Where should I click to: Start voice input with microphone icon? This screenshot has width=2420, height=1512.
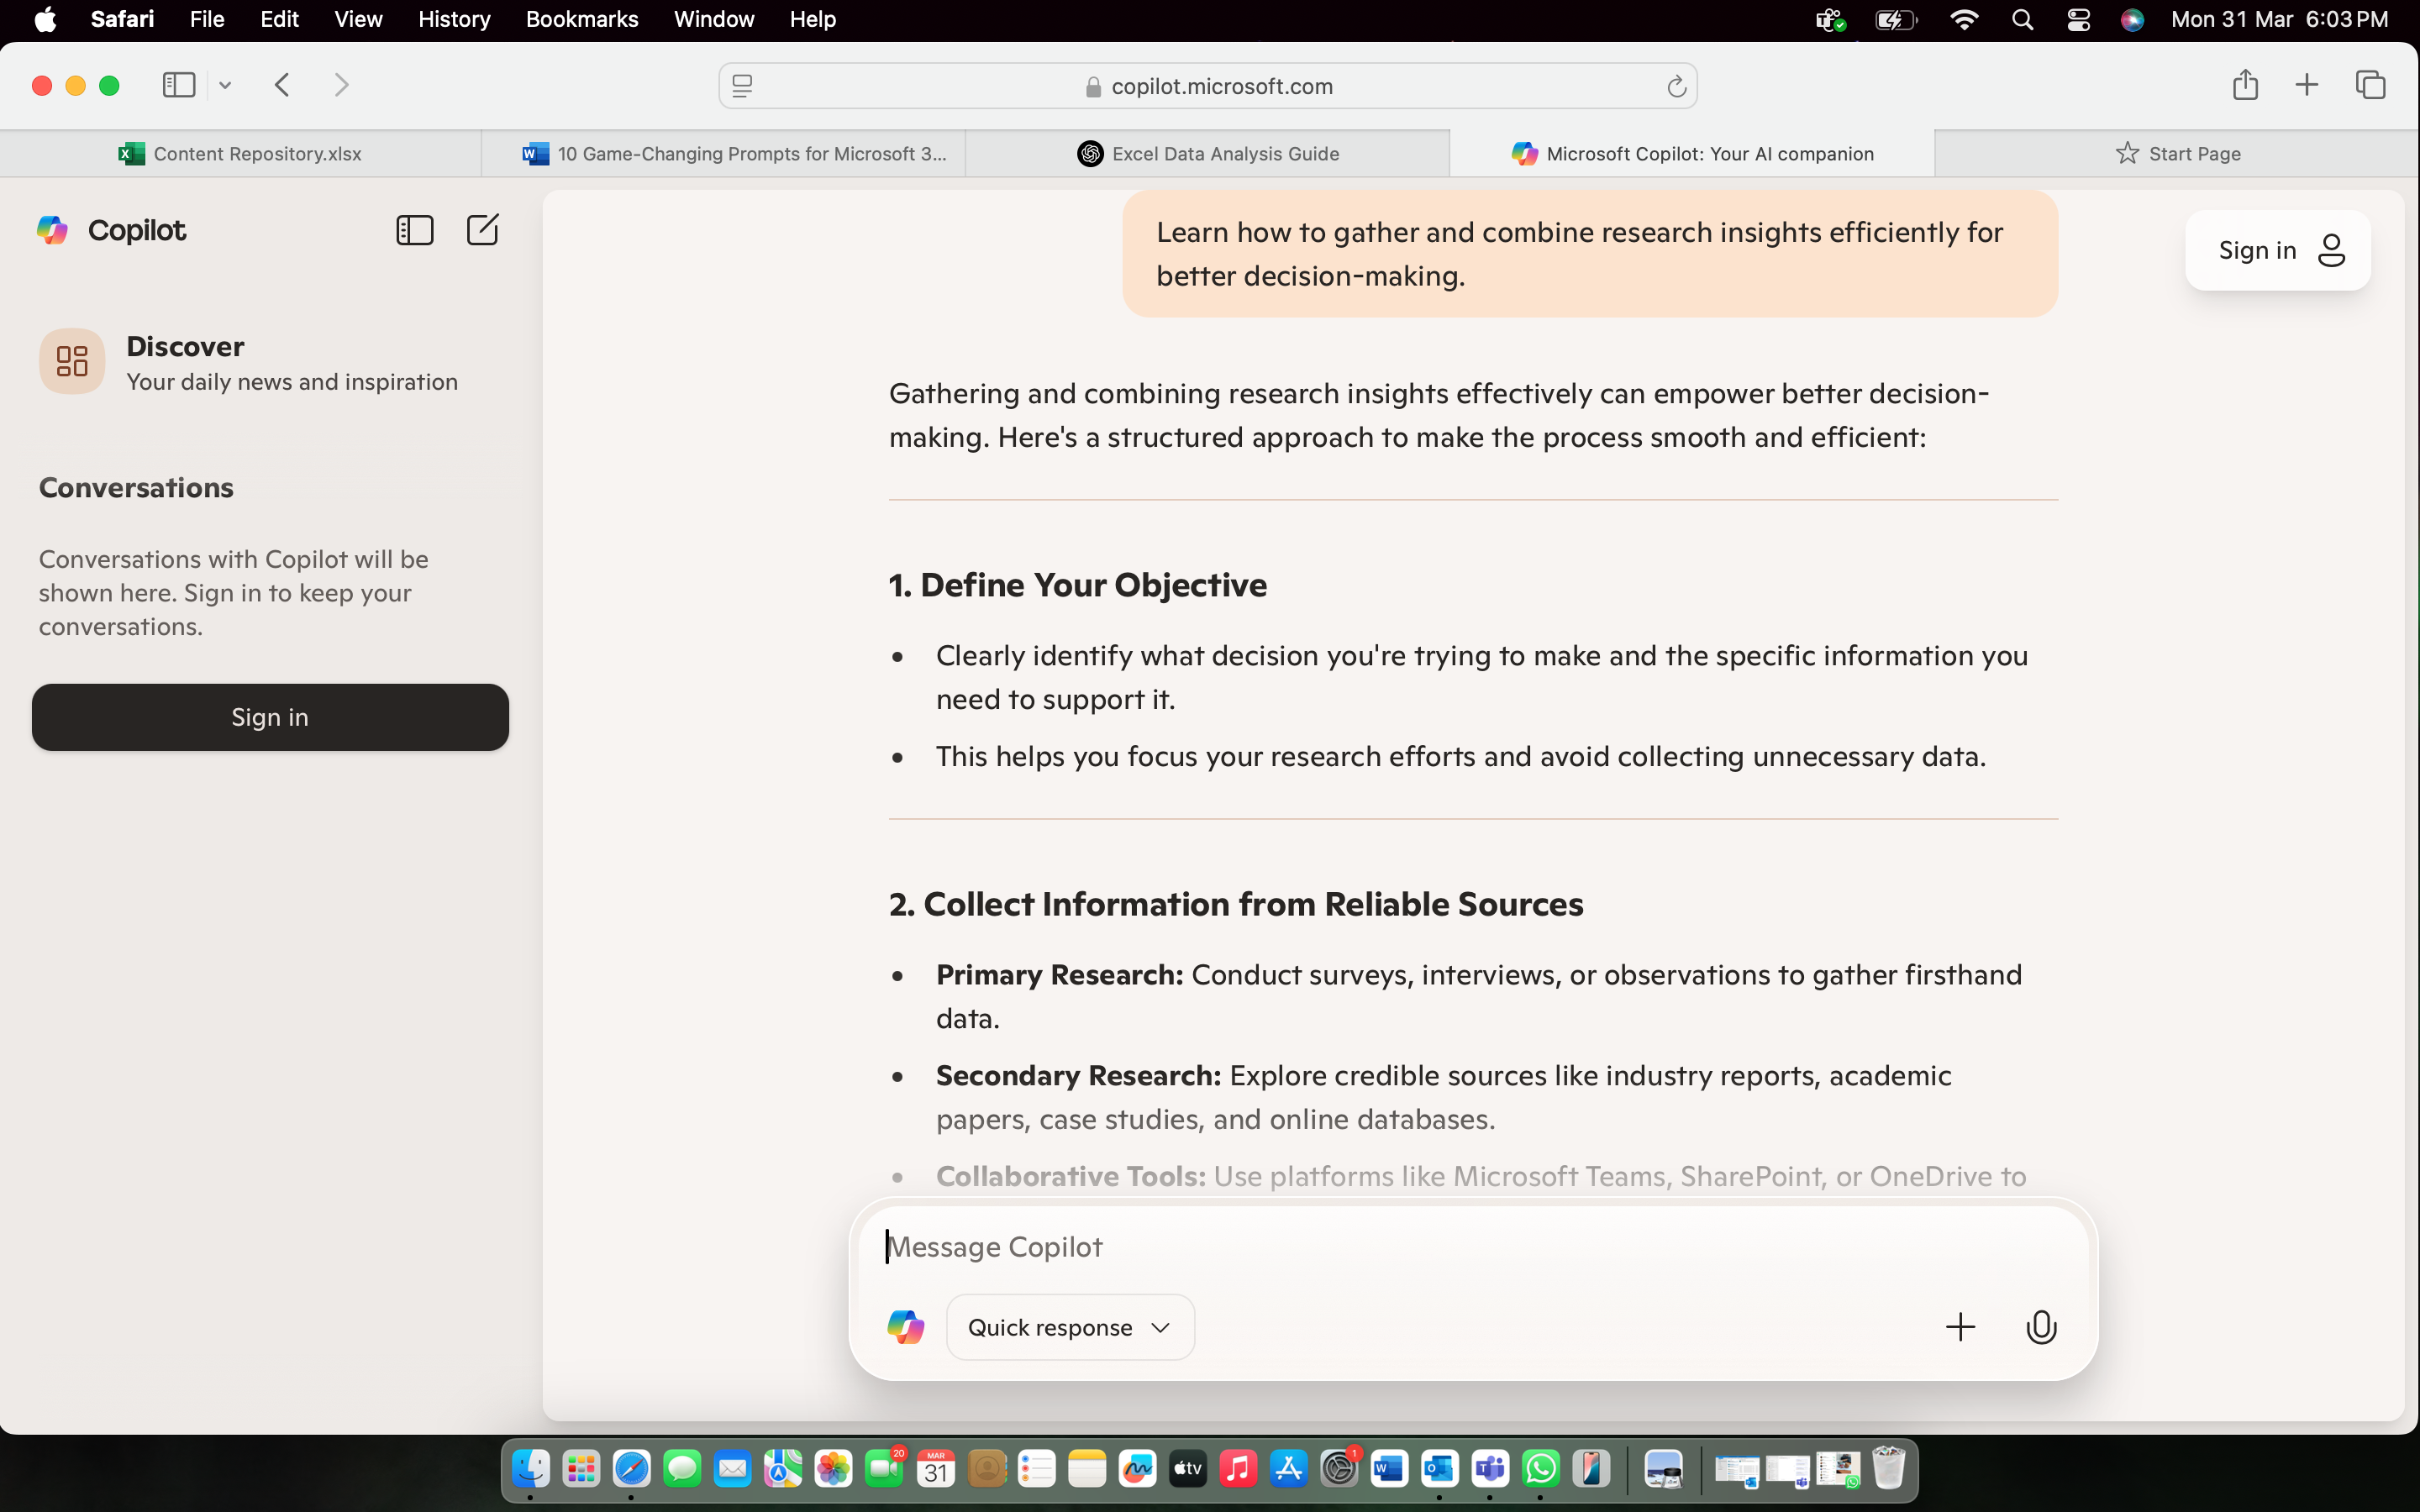click(x=2041, y=1327)
